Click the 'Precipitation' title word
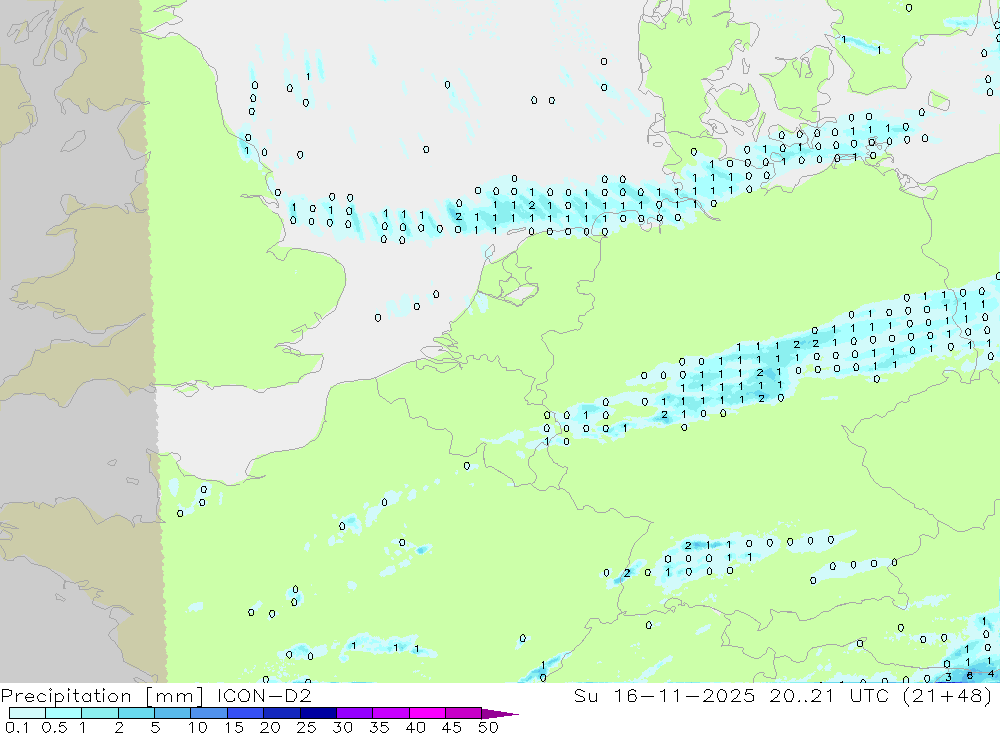This screenshot has height=733, width=1000. coord(66,696)
